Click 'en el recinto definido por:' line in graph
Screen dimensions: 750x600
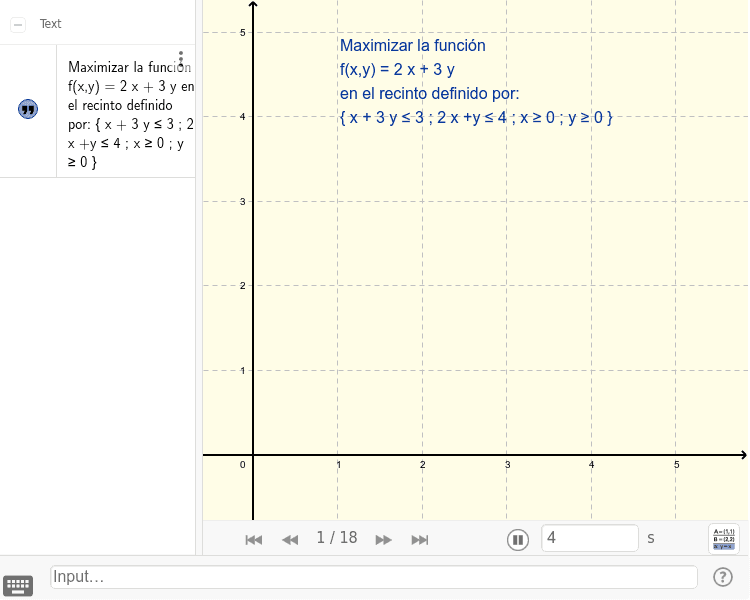click(430, 93)
